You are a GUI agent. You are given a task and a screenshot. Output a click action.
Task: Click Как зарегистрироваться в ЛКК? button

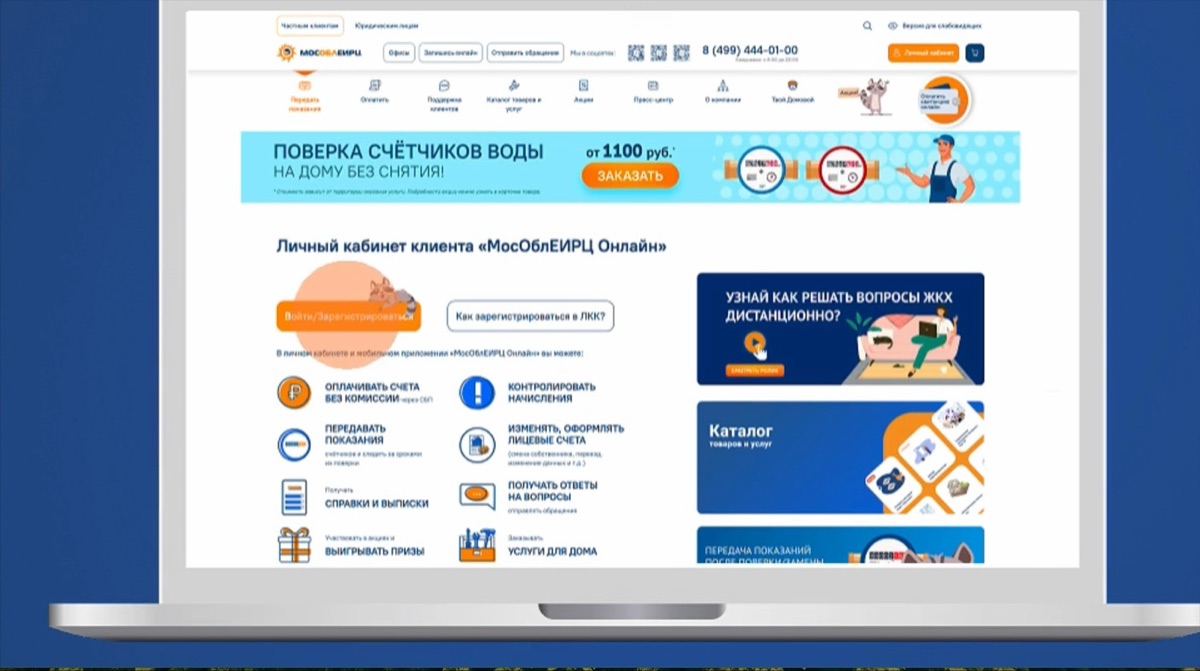(x=530, y=316)
